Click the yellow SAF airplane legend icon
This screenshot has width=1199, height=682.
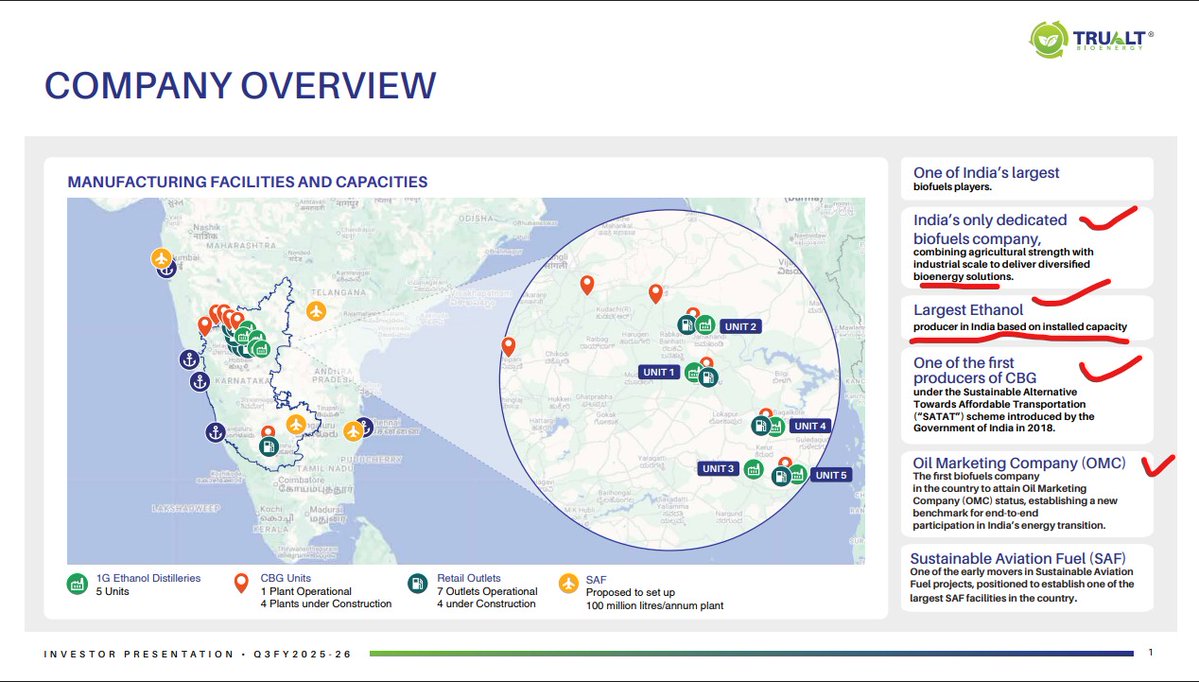(568, 584)
